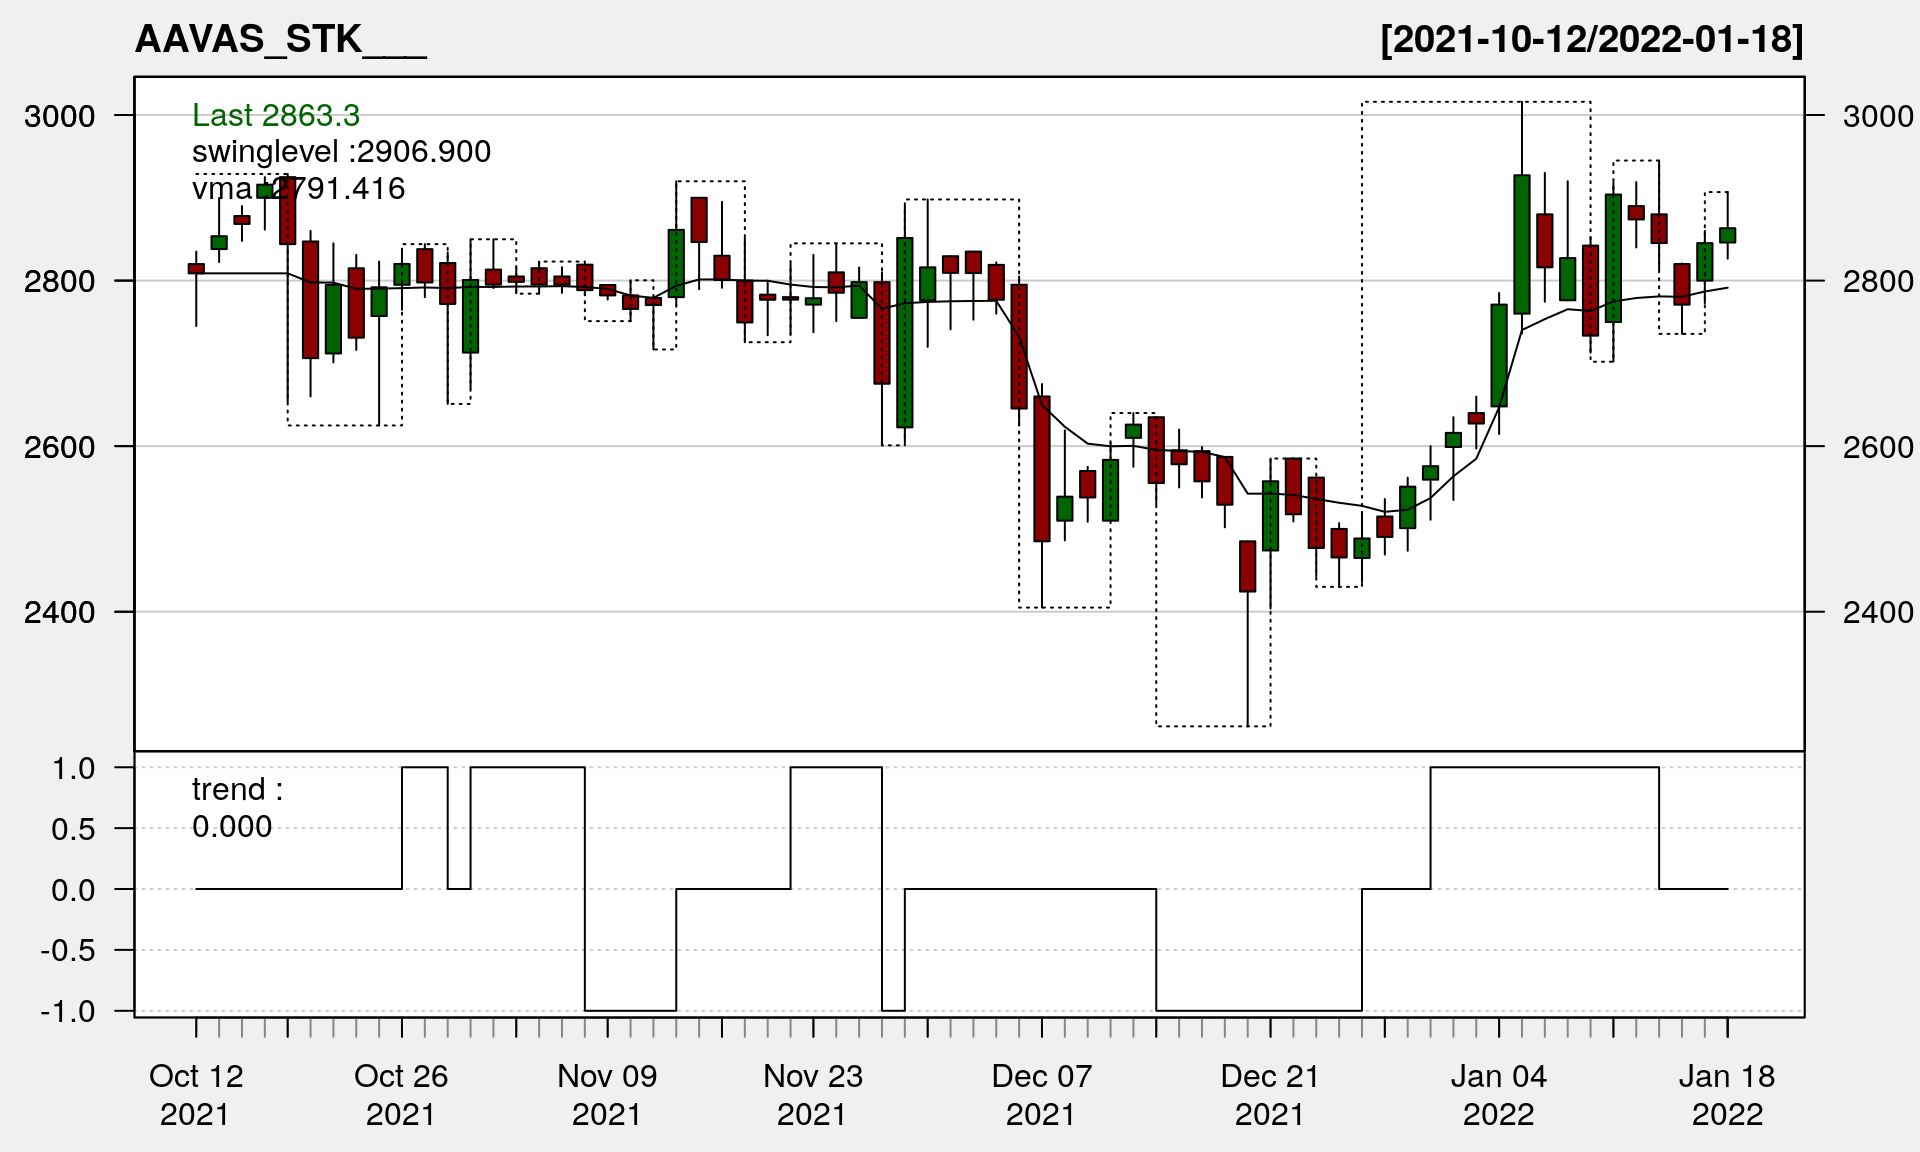Viewport: 1920px width, 1152px height.
Task: Click the green Last 2863.3 label
Action: 276,116
